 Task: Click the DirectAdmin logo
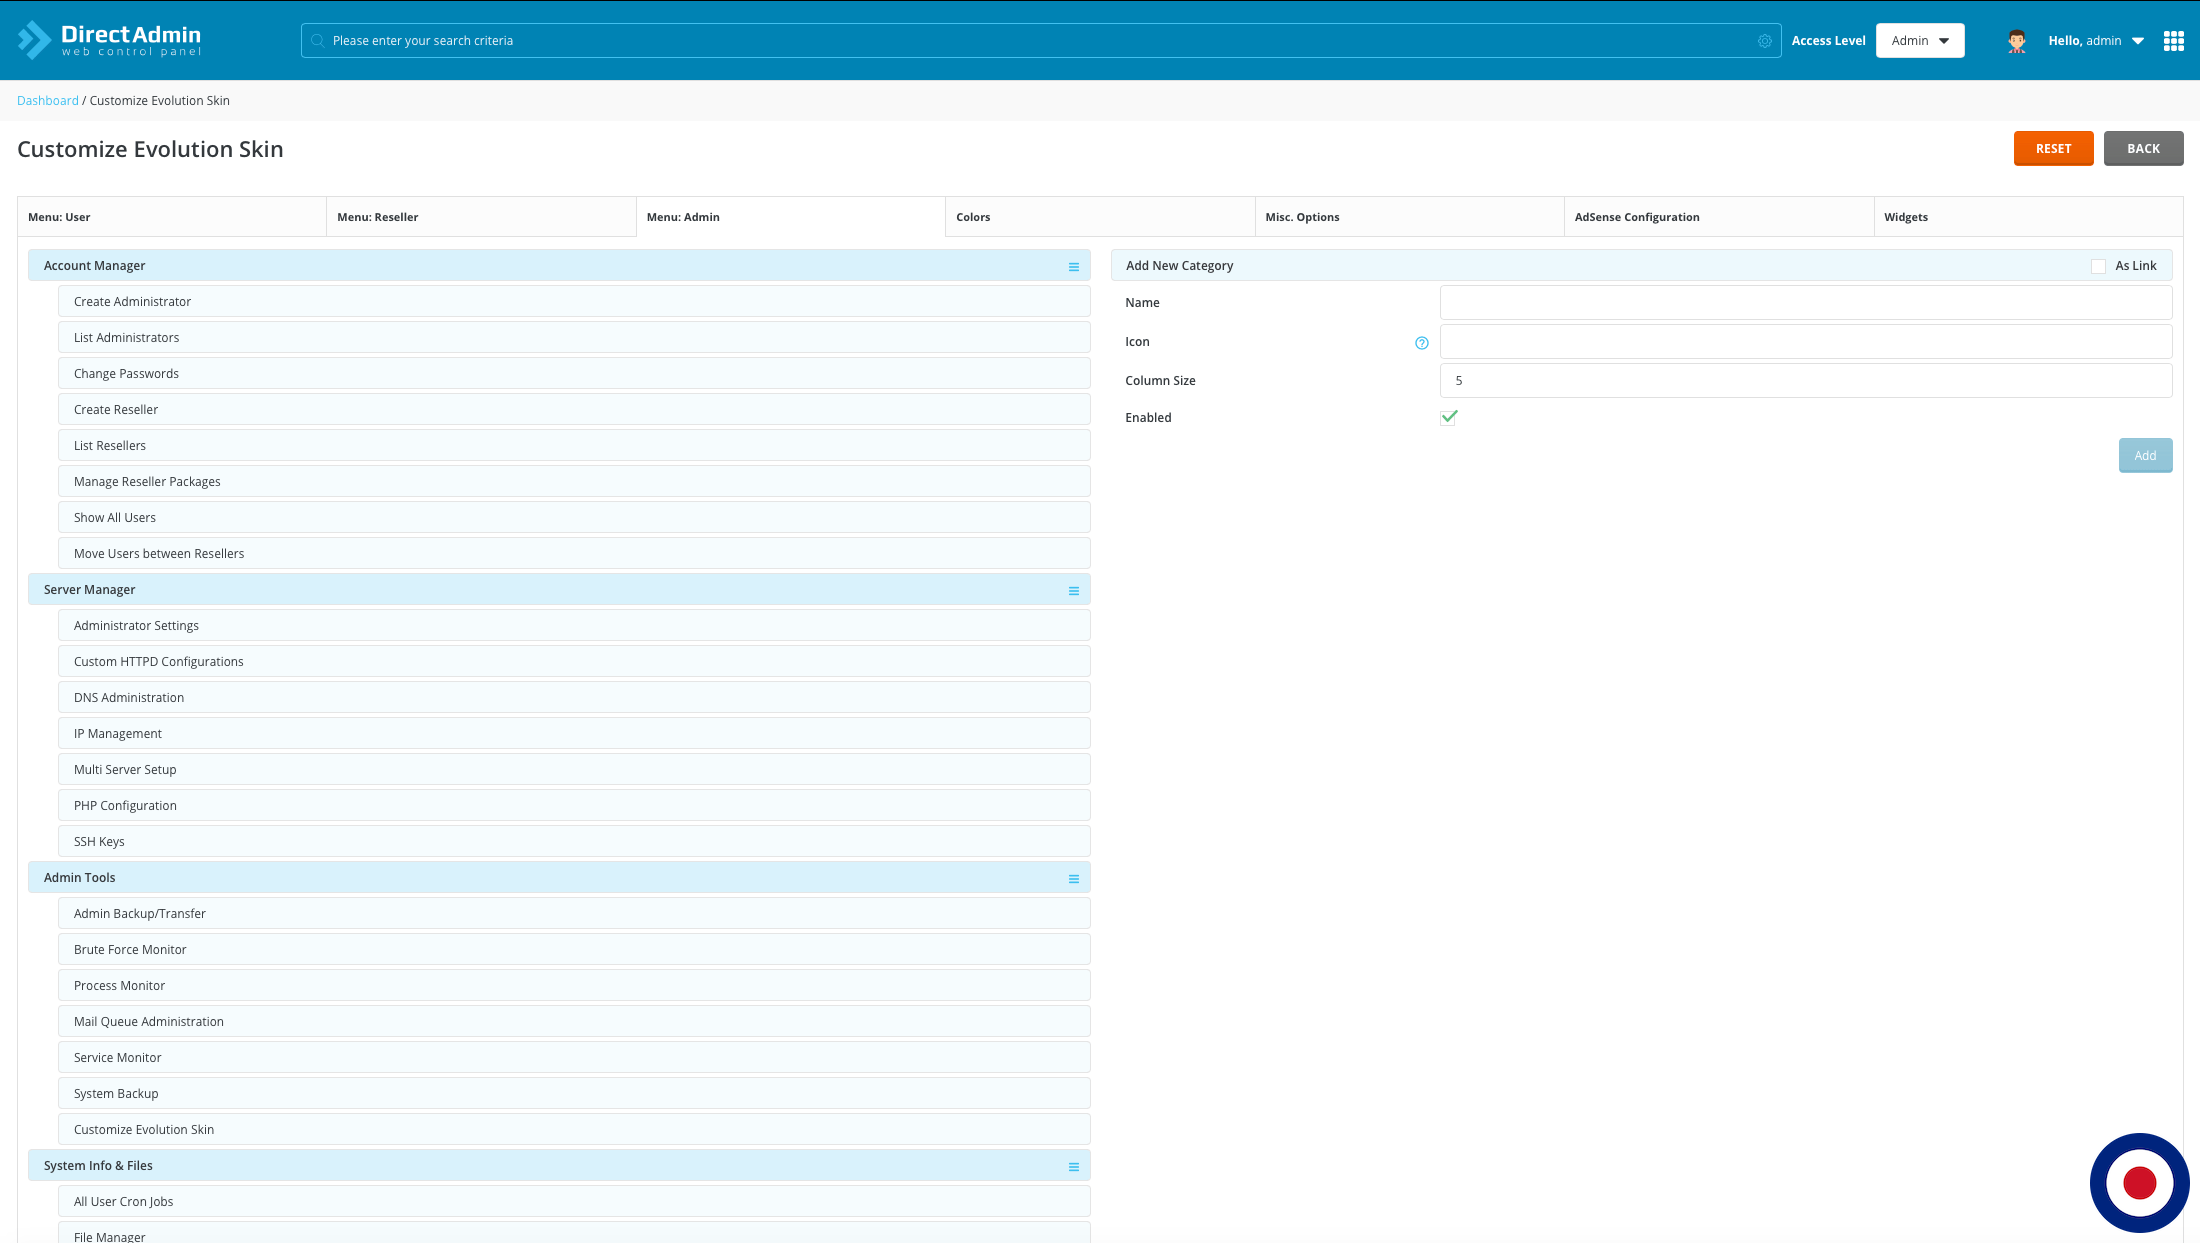point(110,40)
